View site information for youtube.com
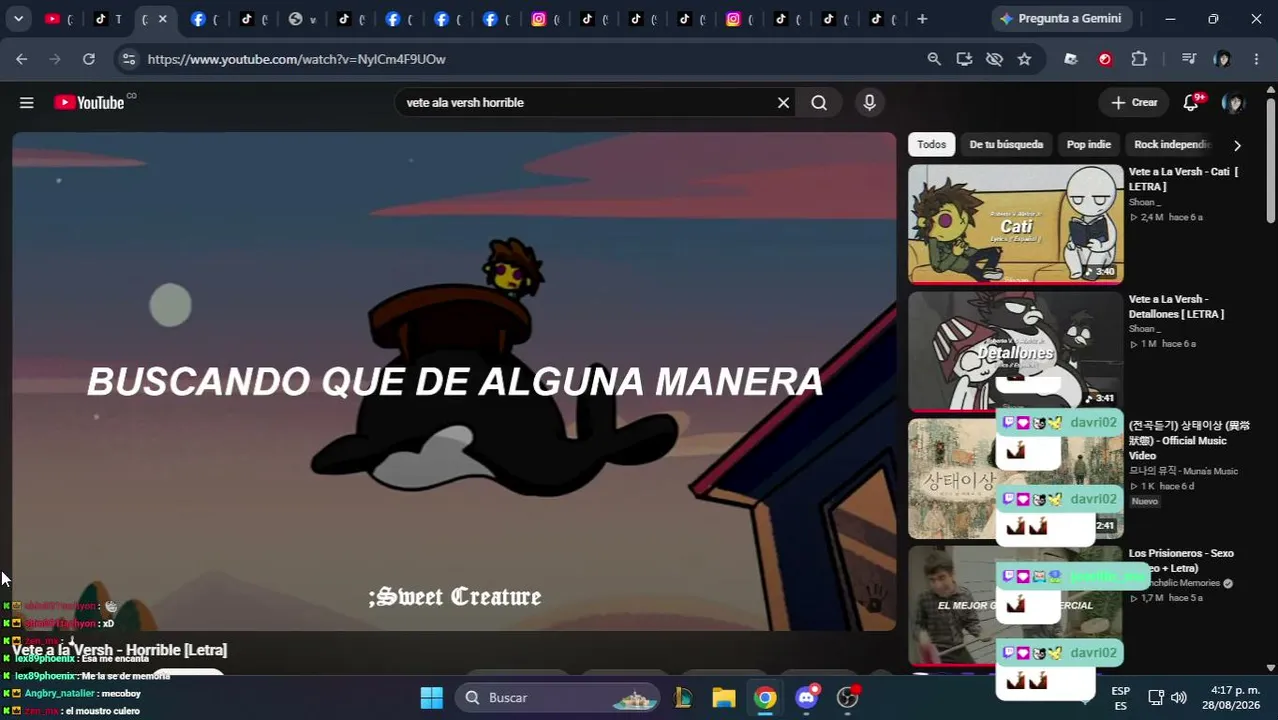The height and width of the screenshot is (720, 1278). click(x=128, y=59)
